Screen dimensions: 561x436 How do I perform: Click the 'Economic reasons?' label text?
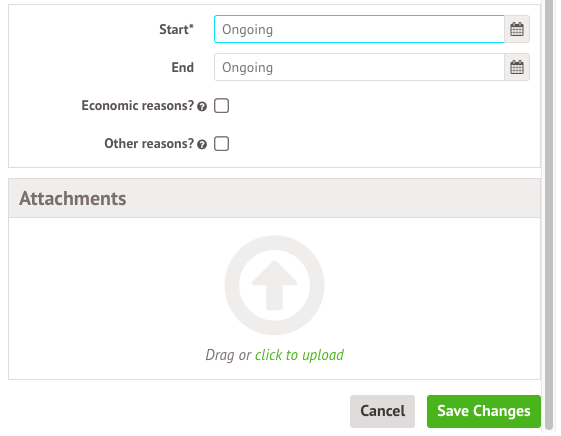(x=138, y=106)
